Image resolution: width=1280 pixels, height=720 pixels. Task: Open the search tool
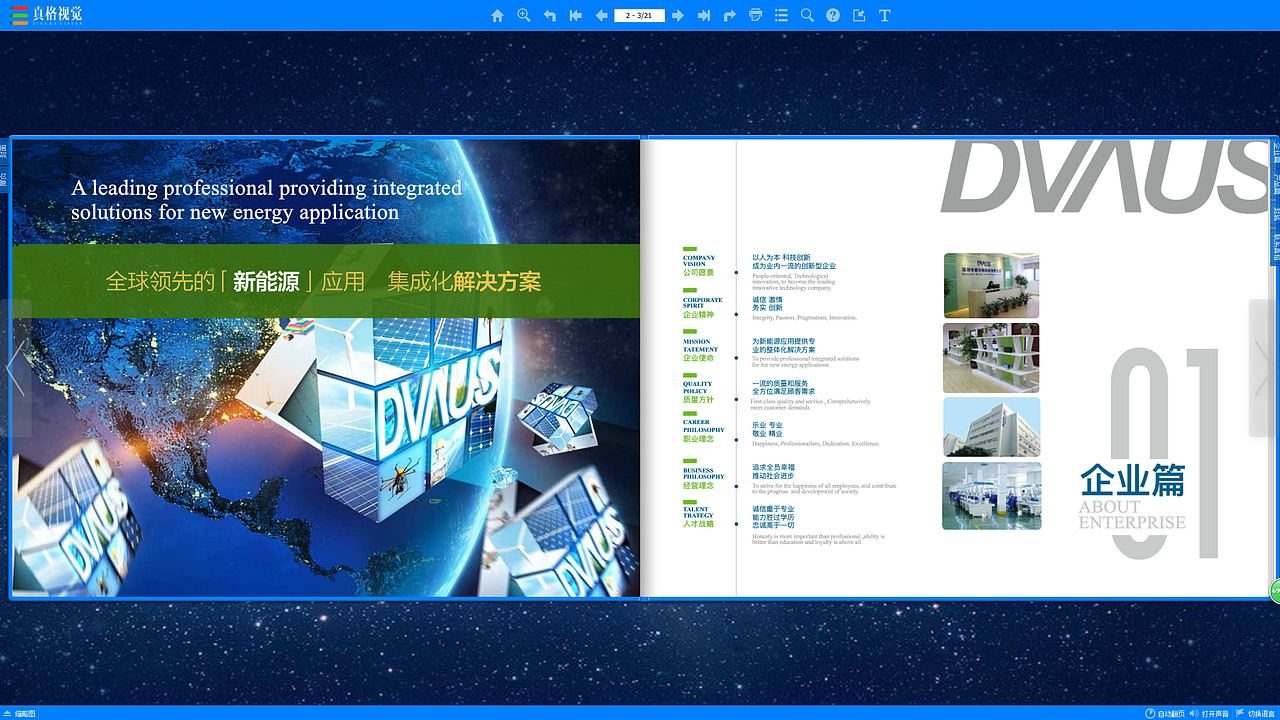[807, 15]
